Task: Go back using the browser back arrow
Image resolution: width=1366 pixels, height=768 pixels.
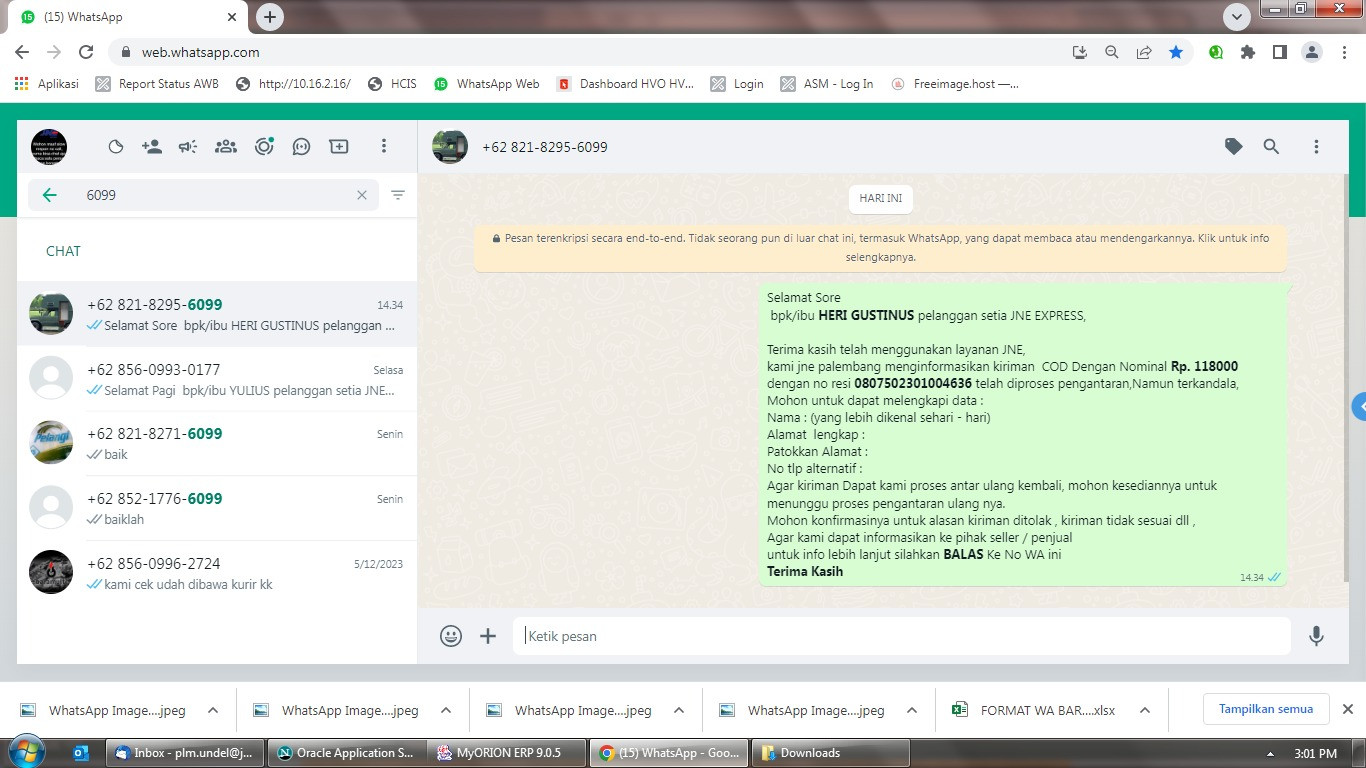Action: coord(22,52)
